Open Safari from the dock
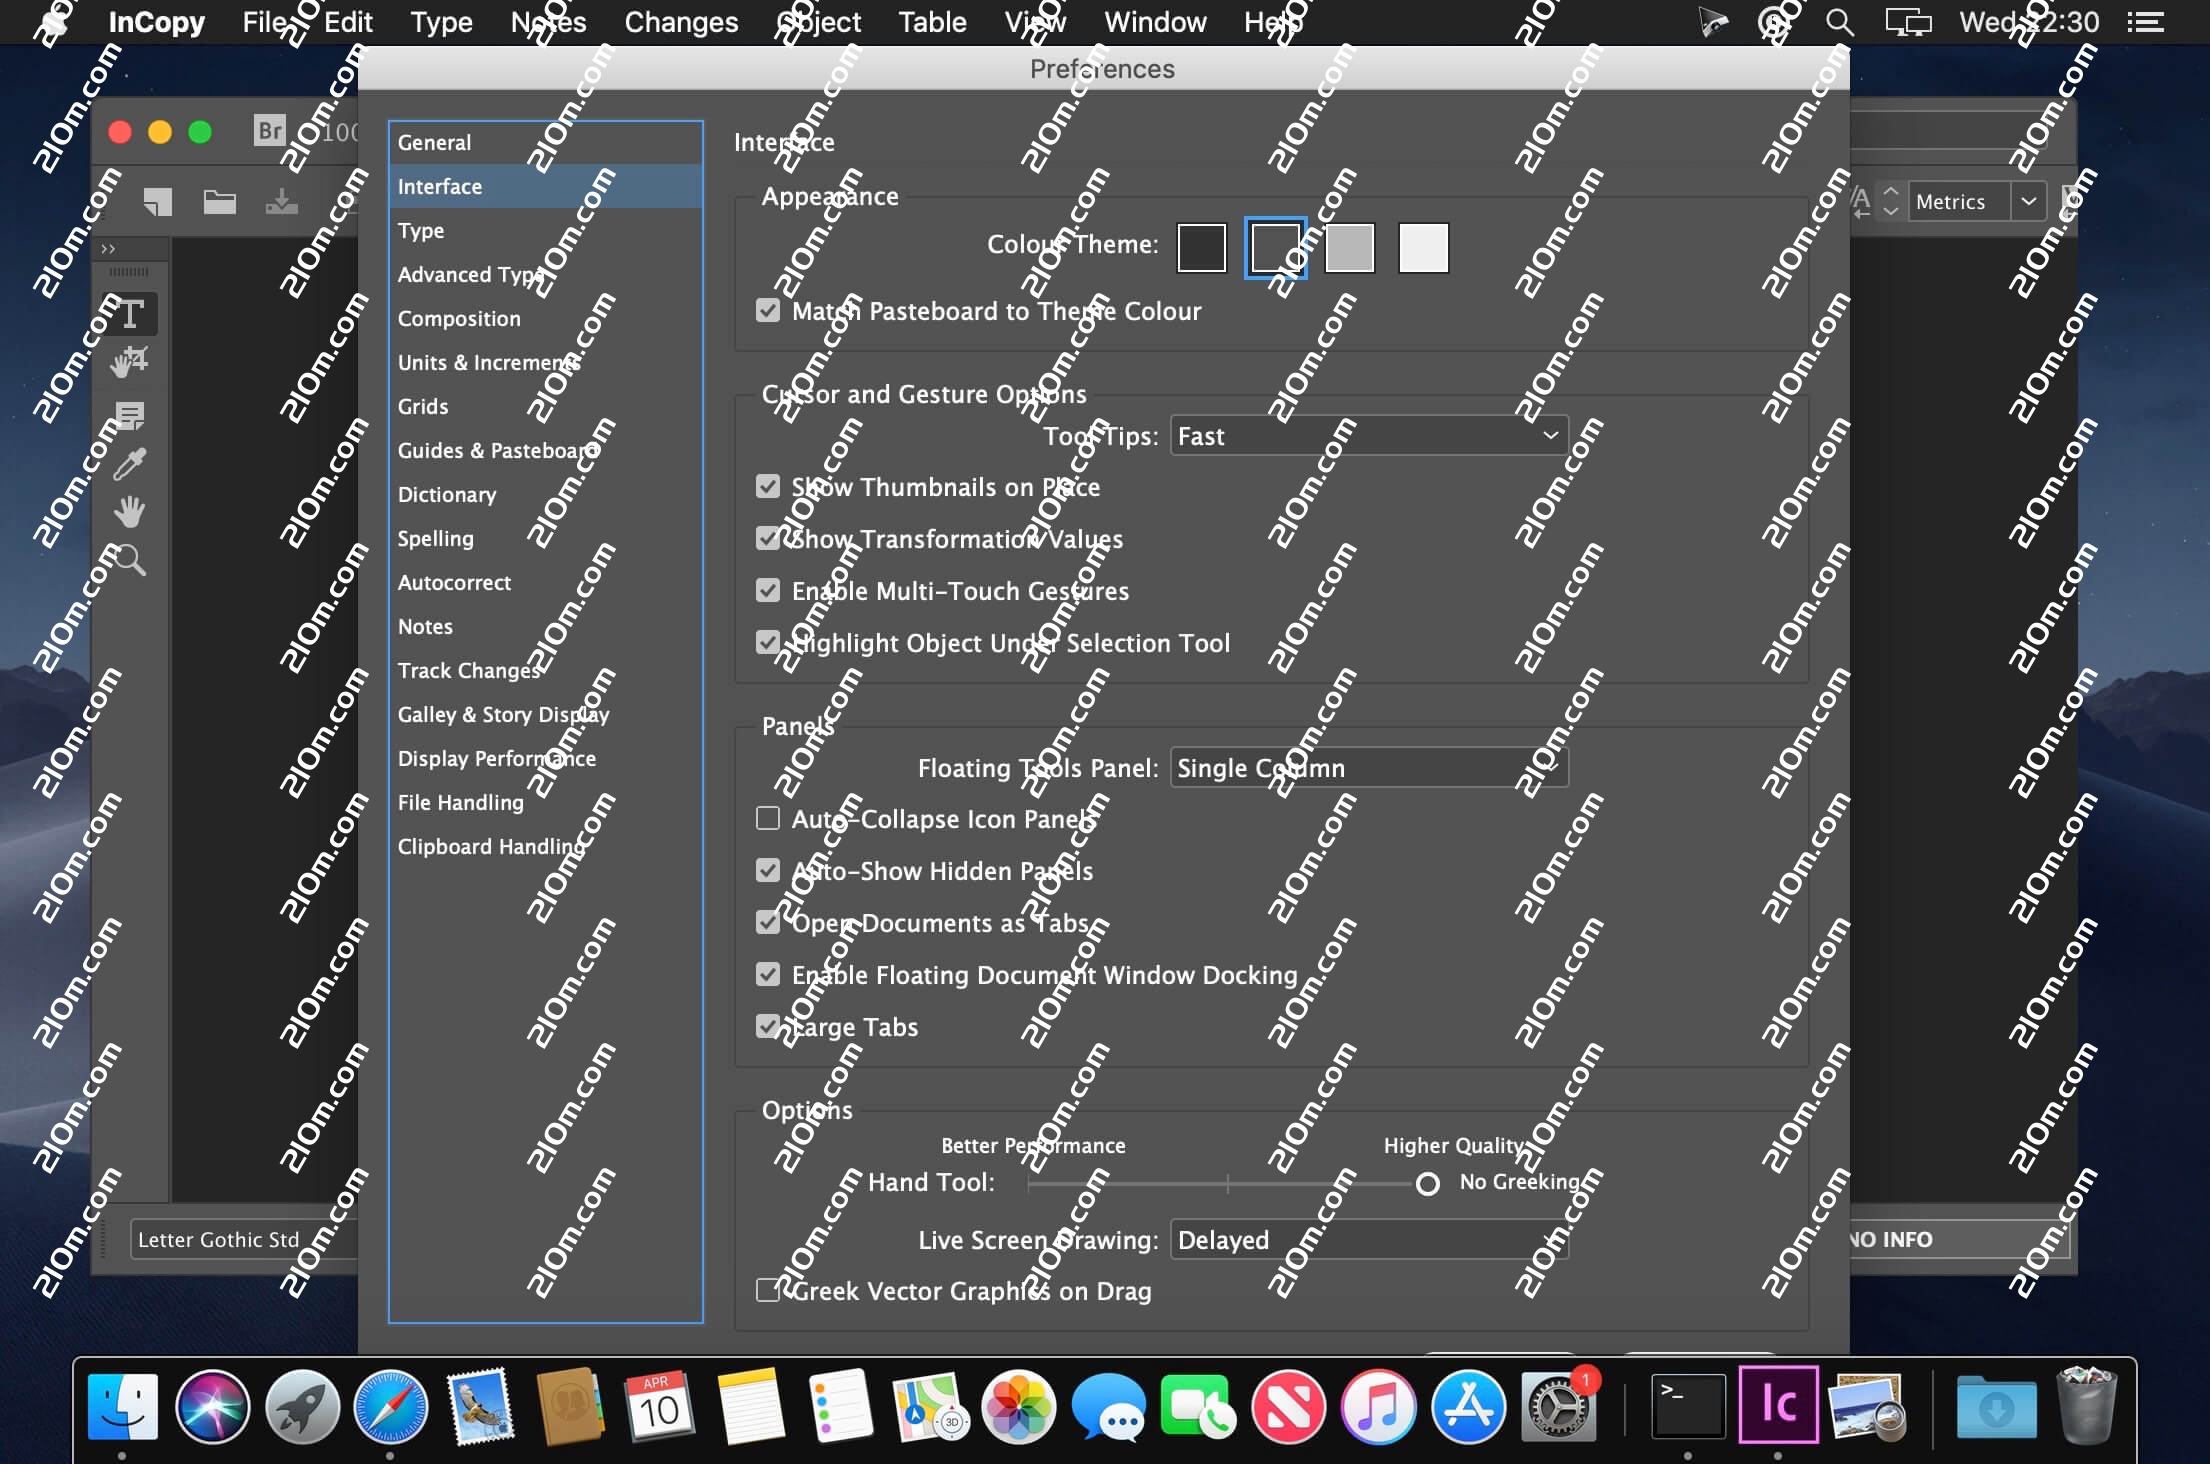 pos(391,1407)
